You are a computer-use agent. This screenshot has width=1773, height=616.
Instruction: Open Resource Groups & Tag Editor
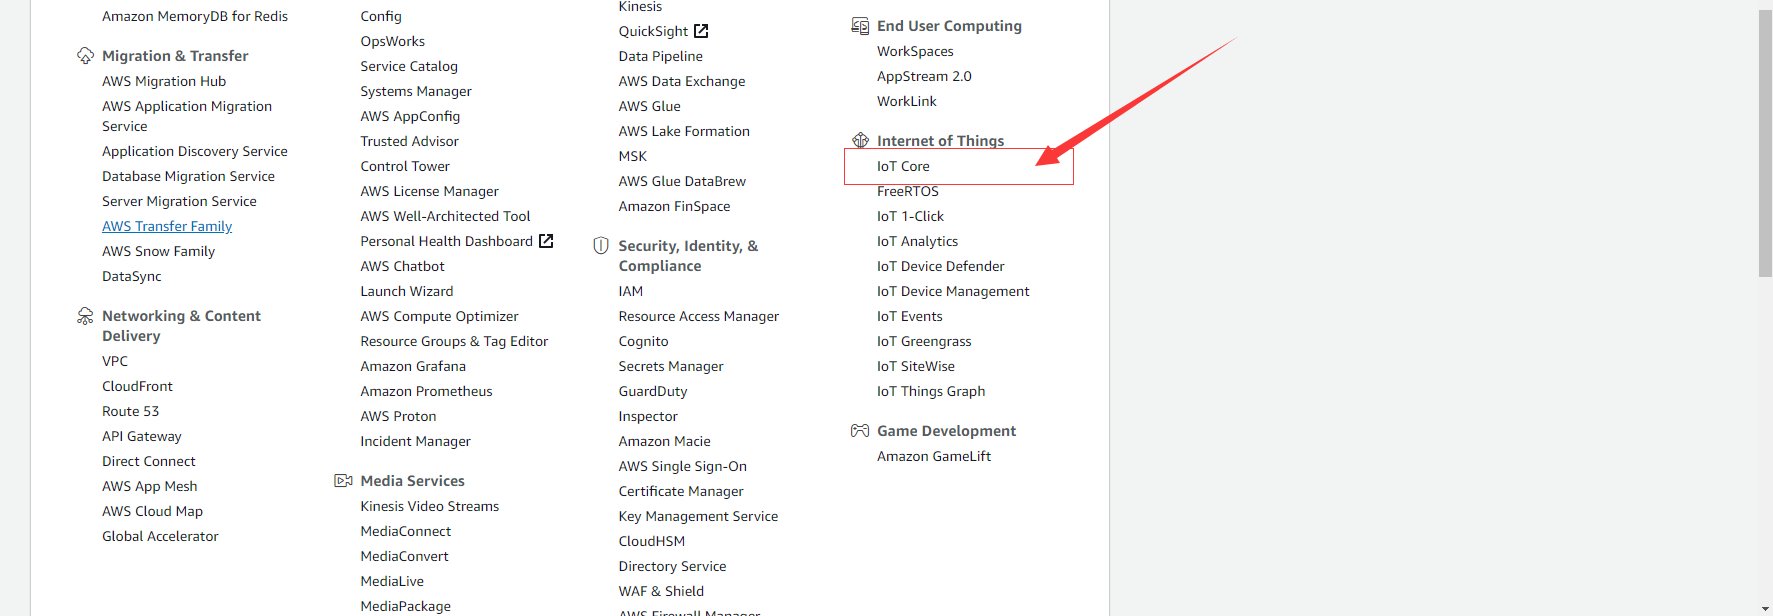(x=455, y=341)
